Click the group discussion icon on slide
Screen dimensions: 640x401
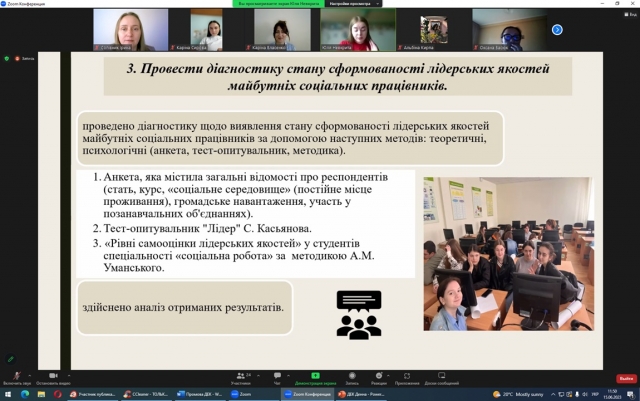point(359,314)
